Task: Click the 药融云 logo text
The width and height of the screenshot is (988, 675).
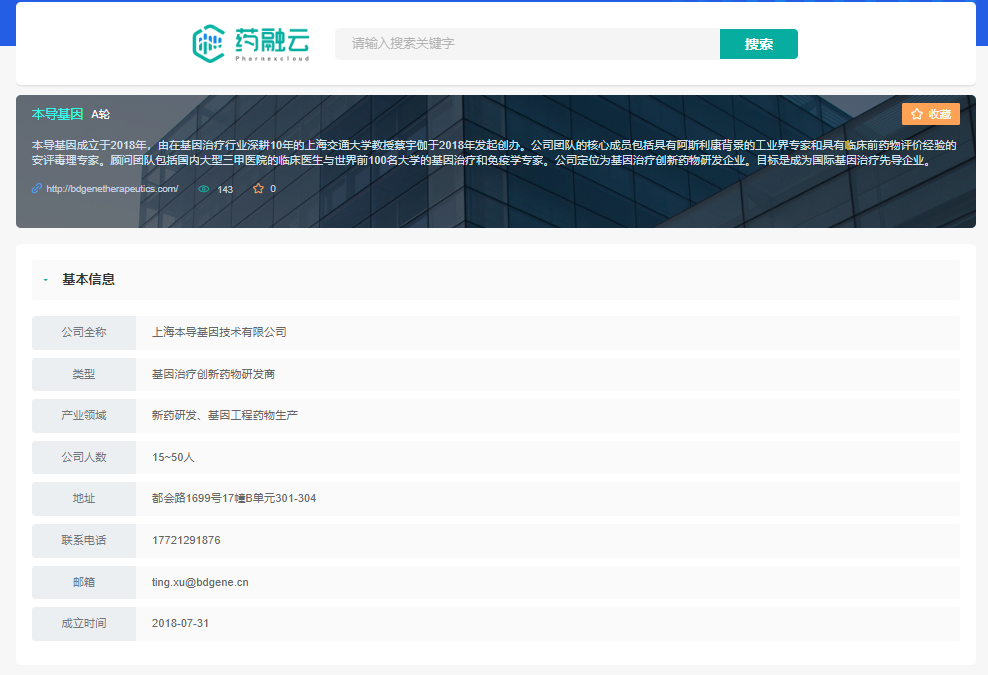Action: [272, 41]
